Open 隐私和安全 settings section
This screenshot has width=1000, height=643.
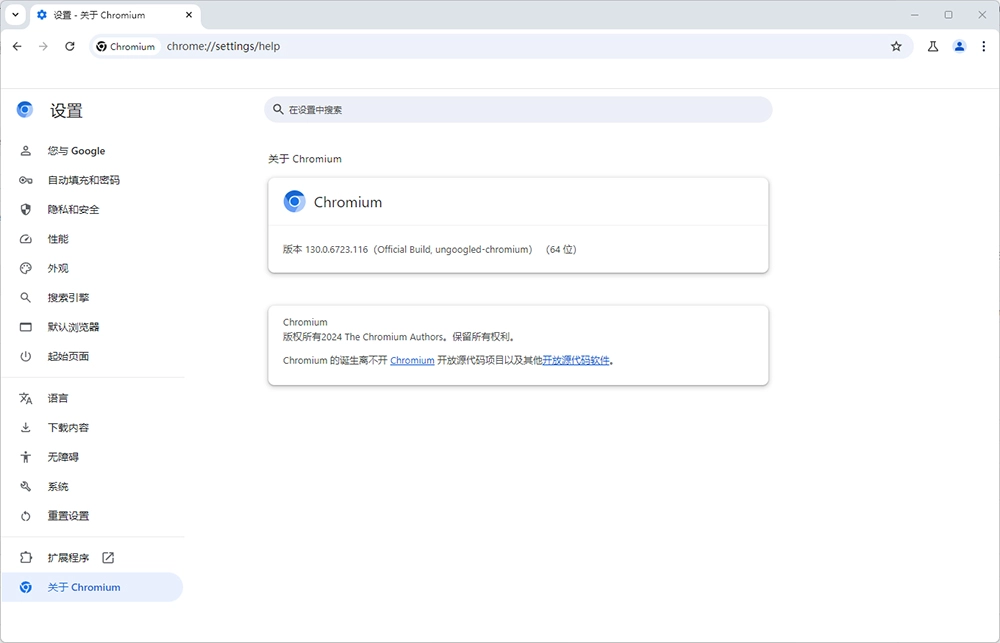pyautogui.click(x=92, y=210)
